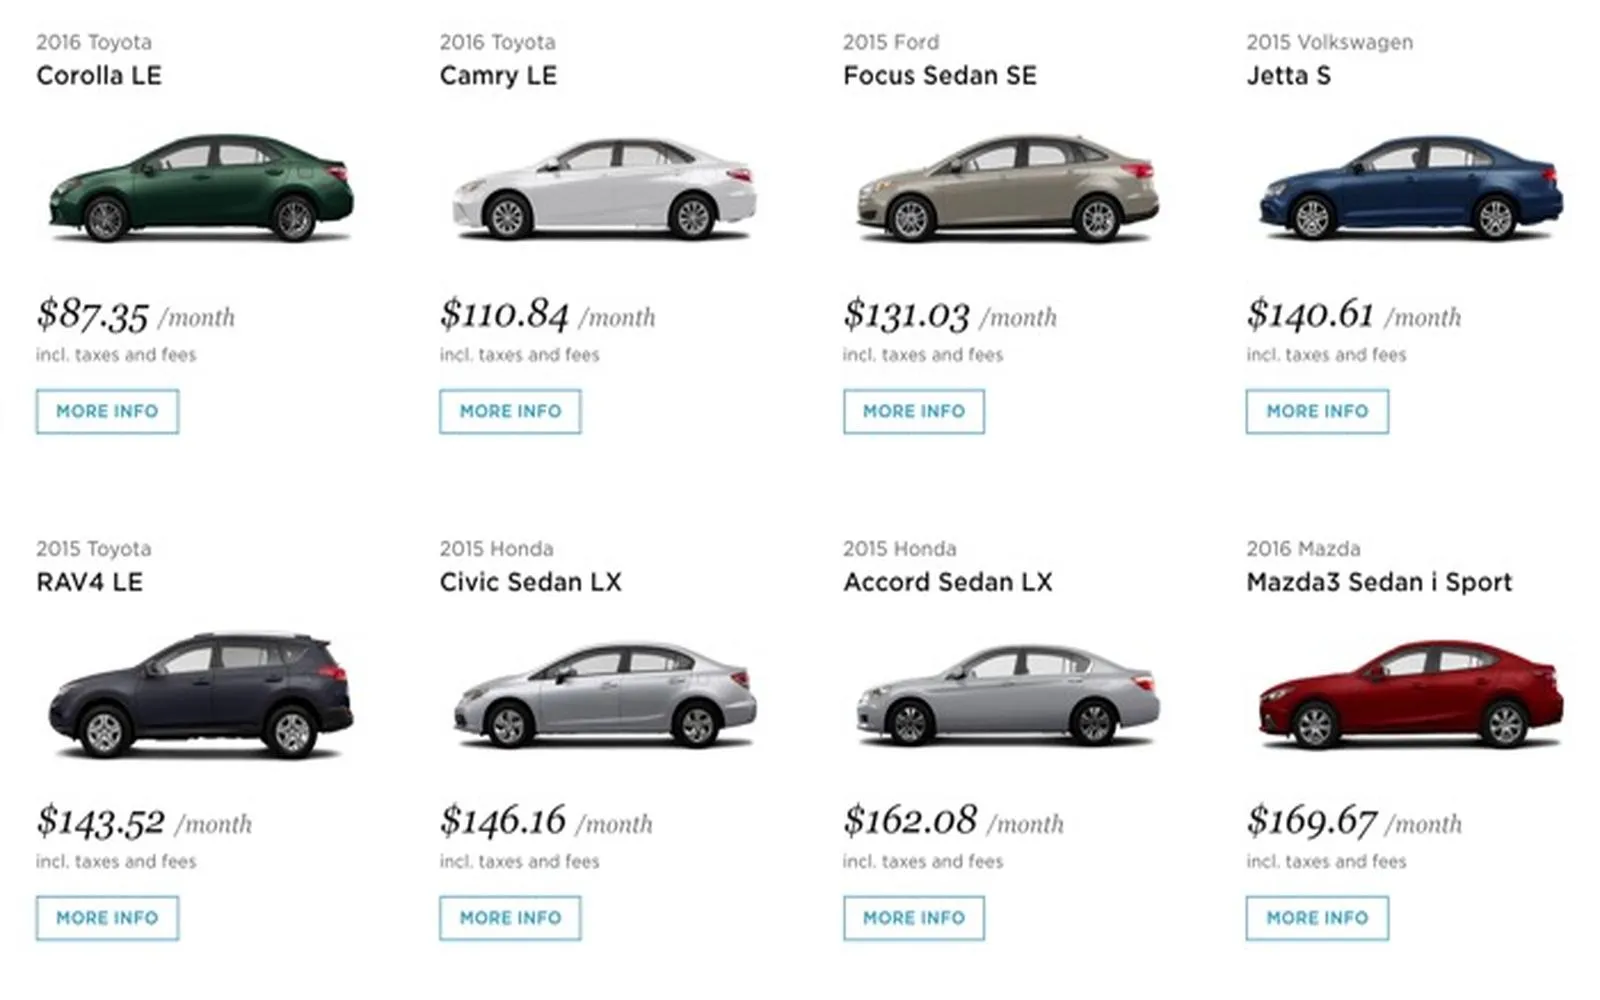This screenshot has height=1000, width=1600.
Task: Open More Info for Mazda3 Sedan i Sport
Action: [1317, 918]
